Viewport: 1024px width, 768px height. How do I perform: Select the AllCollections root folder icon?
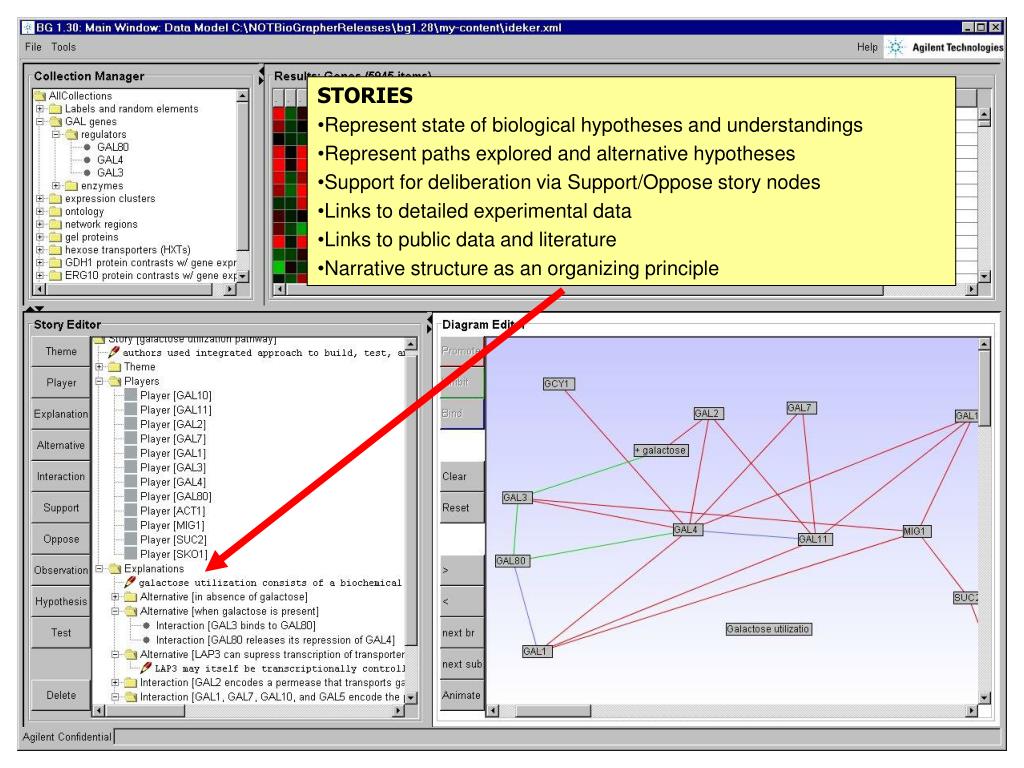coord(40,96)
